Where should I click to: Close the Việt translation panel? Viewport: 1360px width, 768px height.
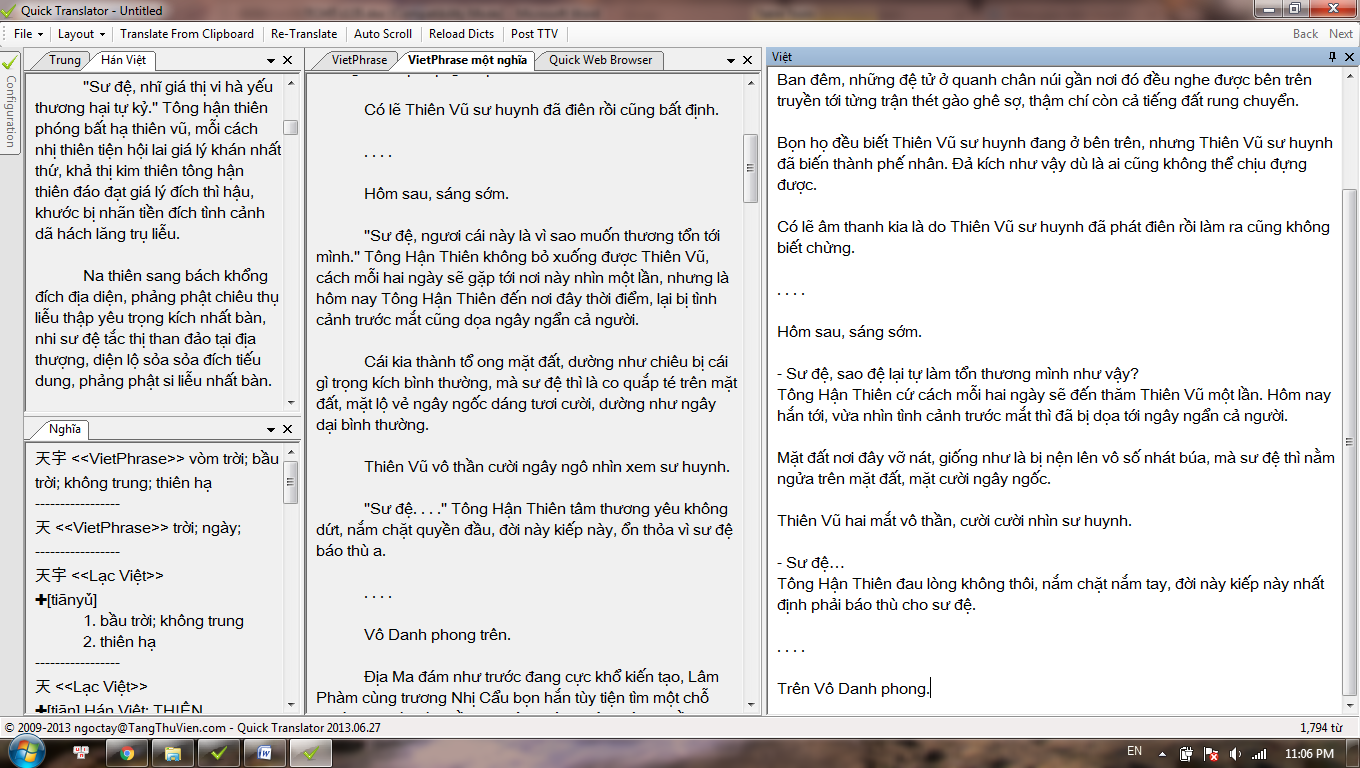[1348, 57]
